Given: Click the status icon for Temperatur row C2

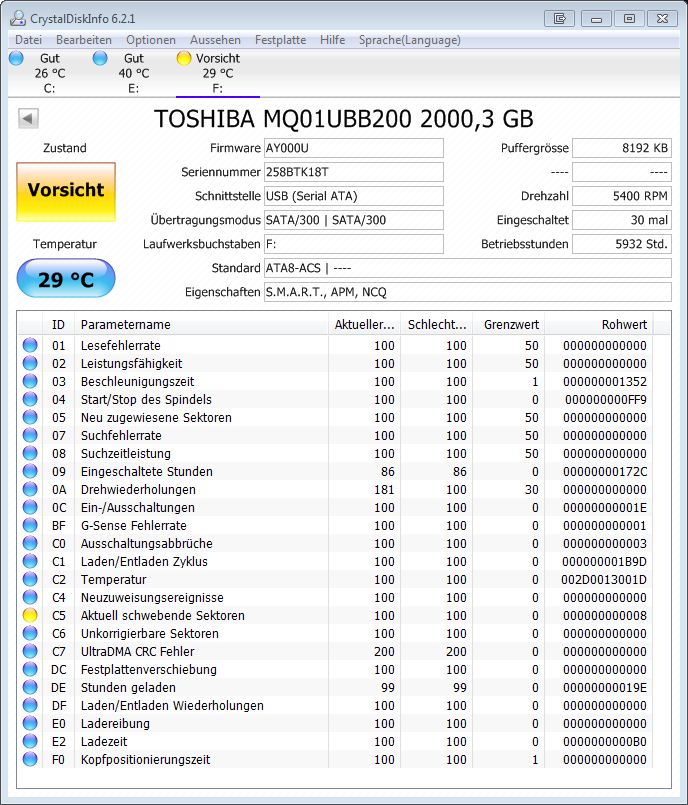Looking at the screenshot, I should coord(30,579).
